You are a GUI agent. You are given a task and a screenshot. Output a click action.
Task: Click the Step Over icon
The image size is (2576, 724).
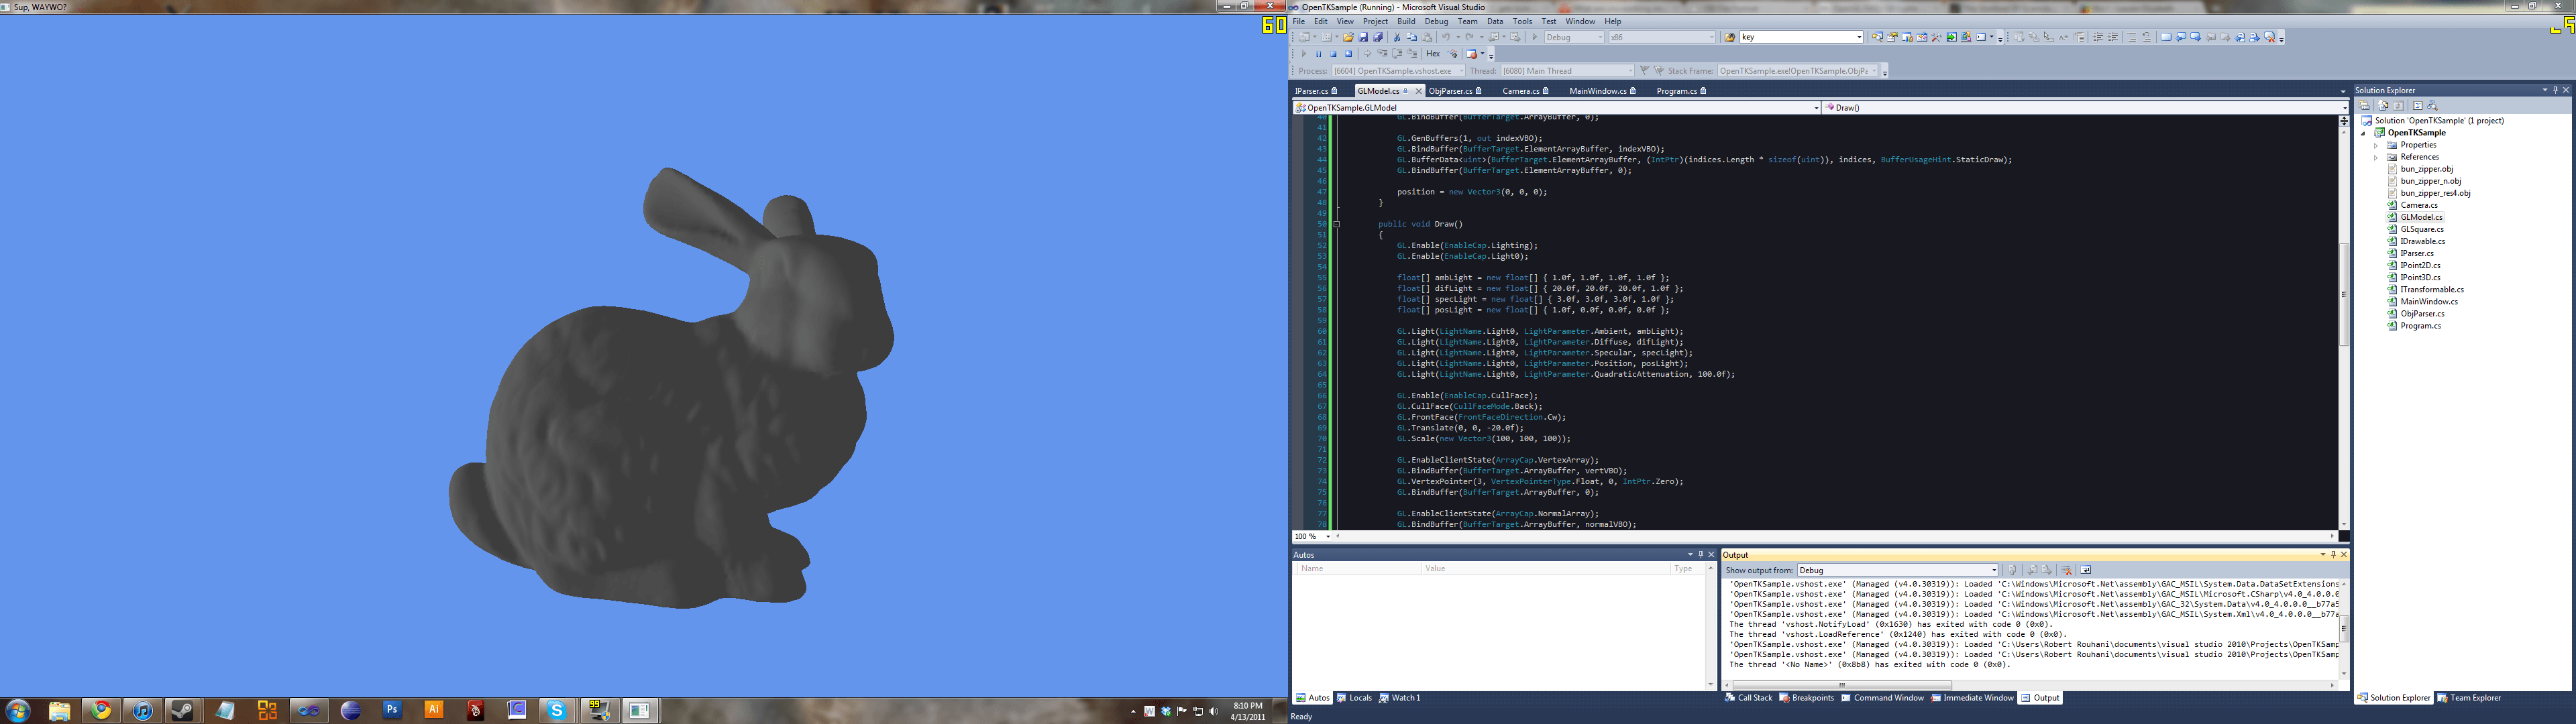[x=1398, y=54]
